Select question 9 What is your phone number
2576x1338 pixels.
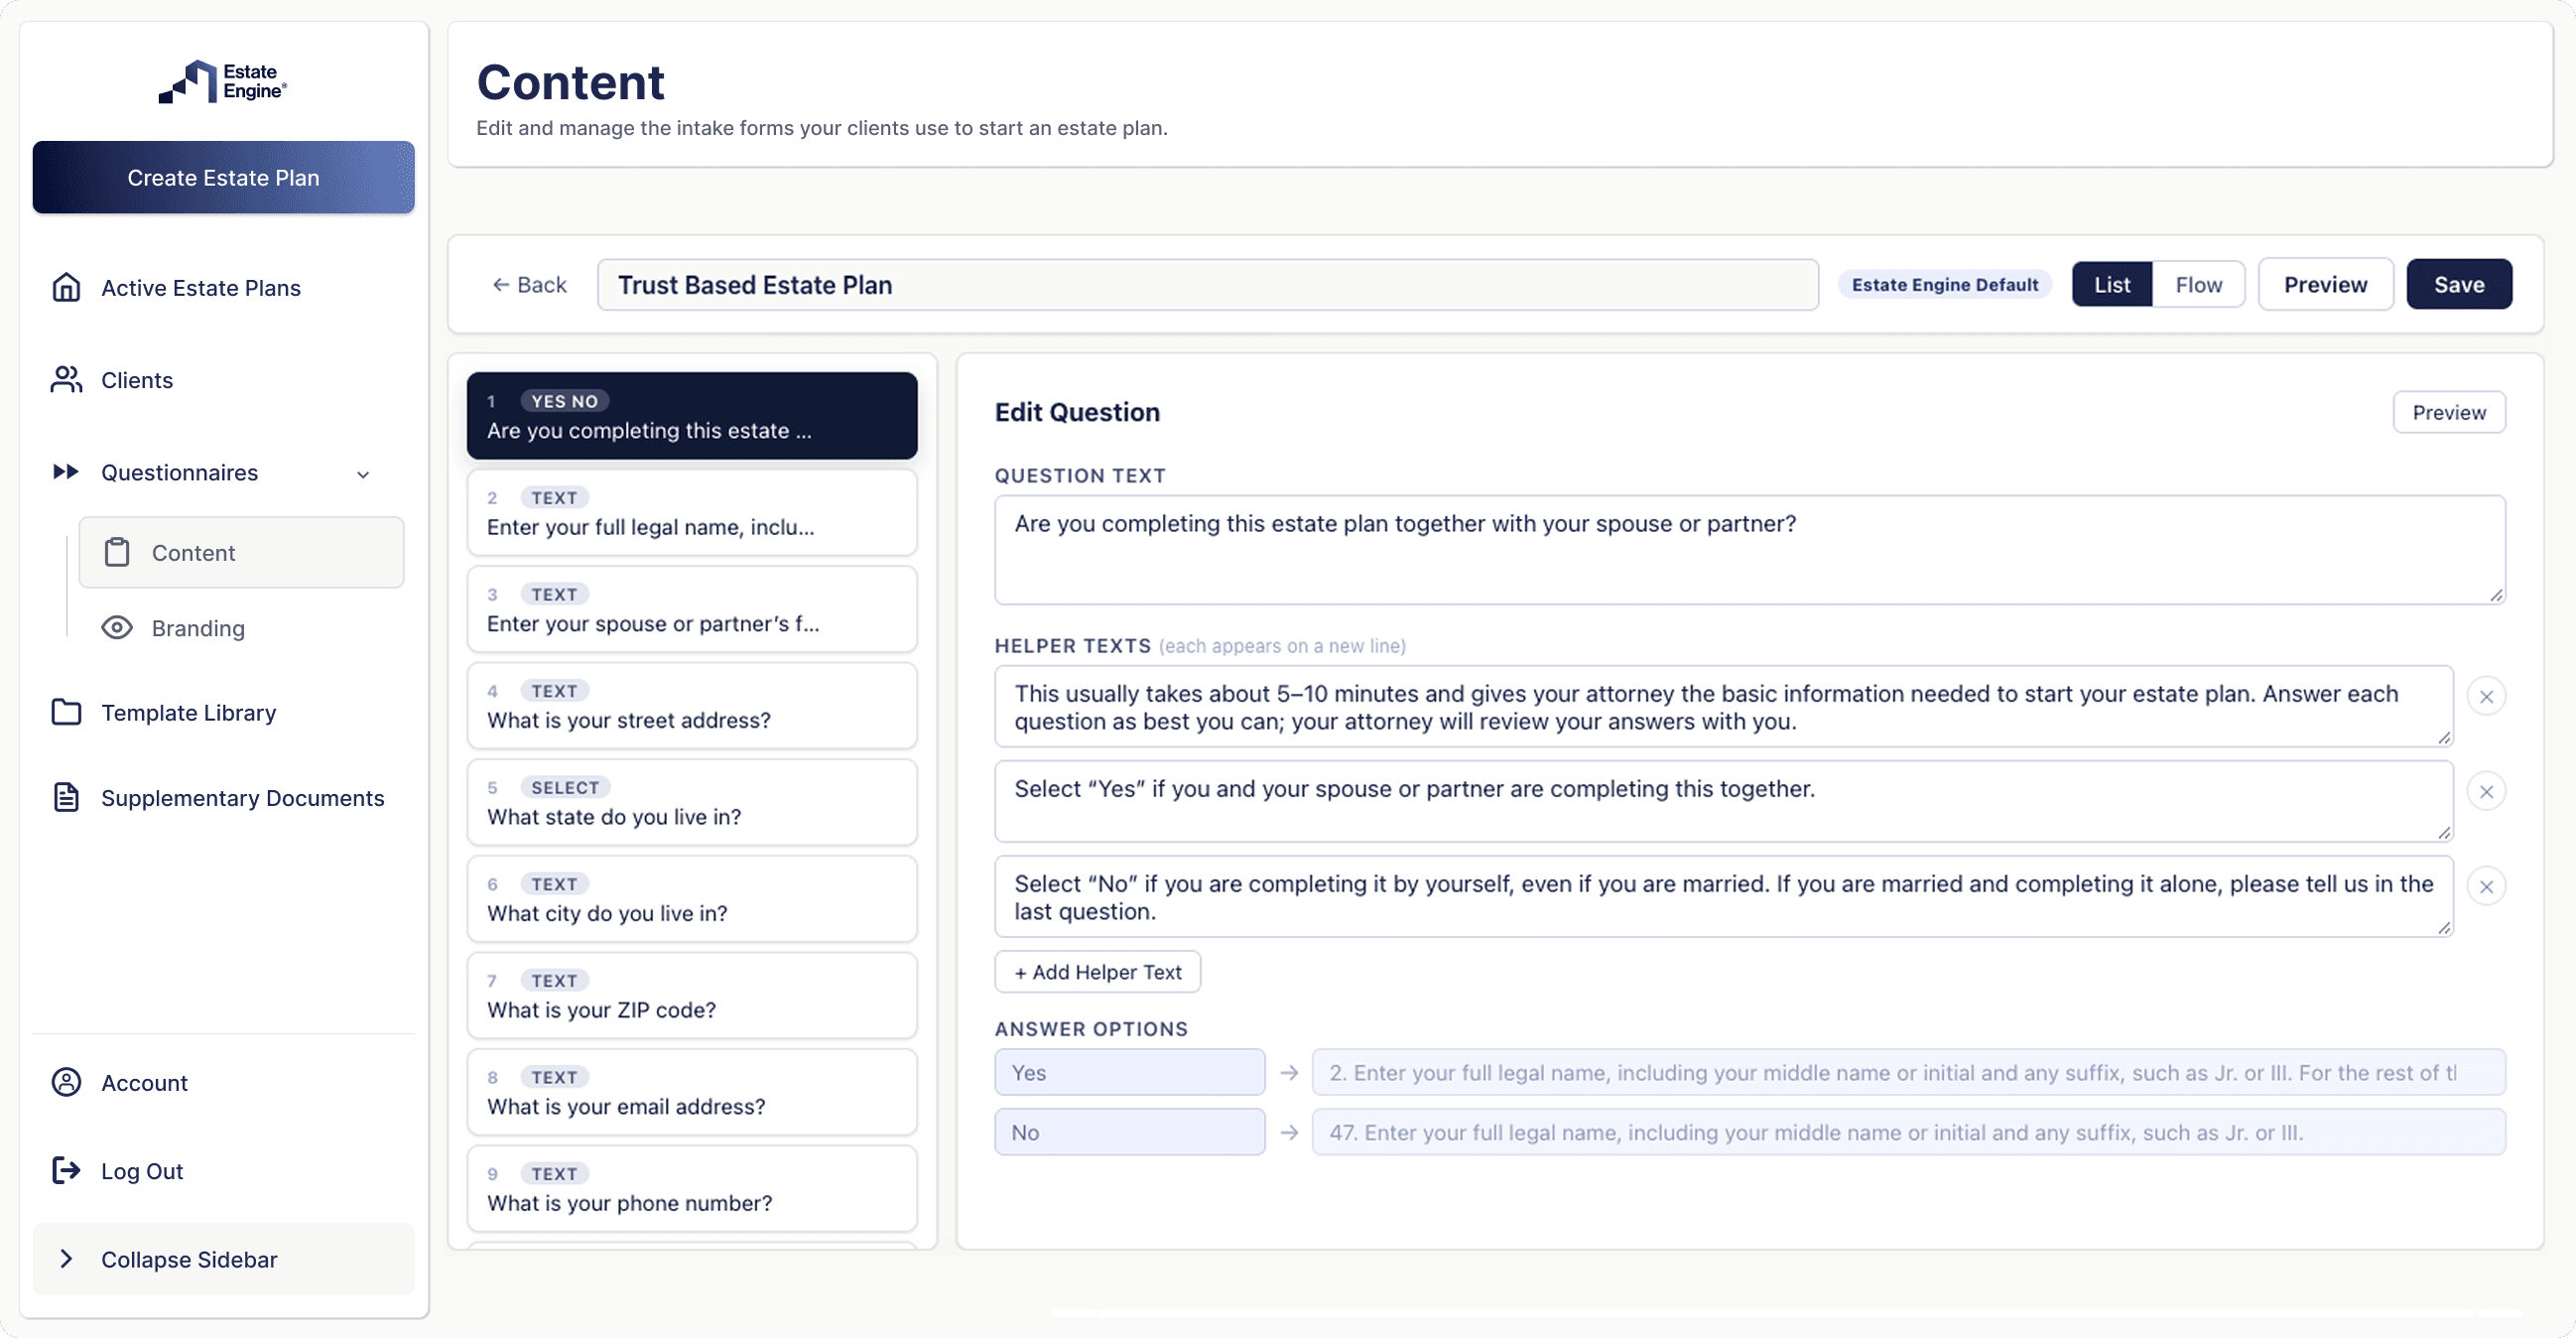pos(691,1189)
